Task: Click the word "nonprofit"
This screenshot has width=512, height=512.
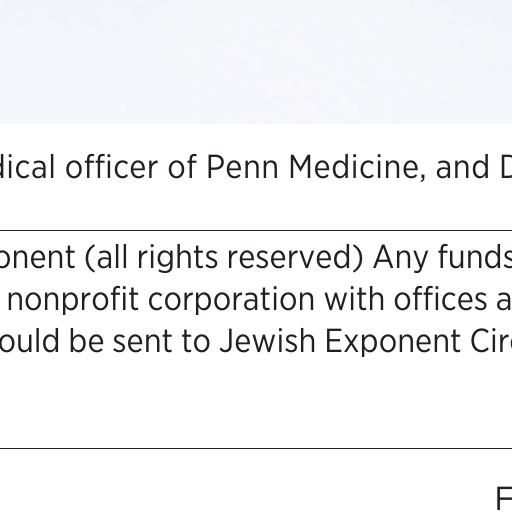Action: click(x=73, y=300)
